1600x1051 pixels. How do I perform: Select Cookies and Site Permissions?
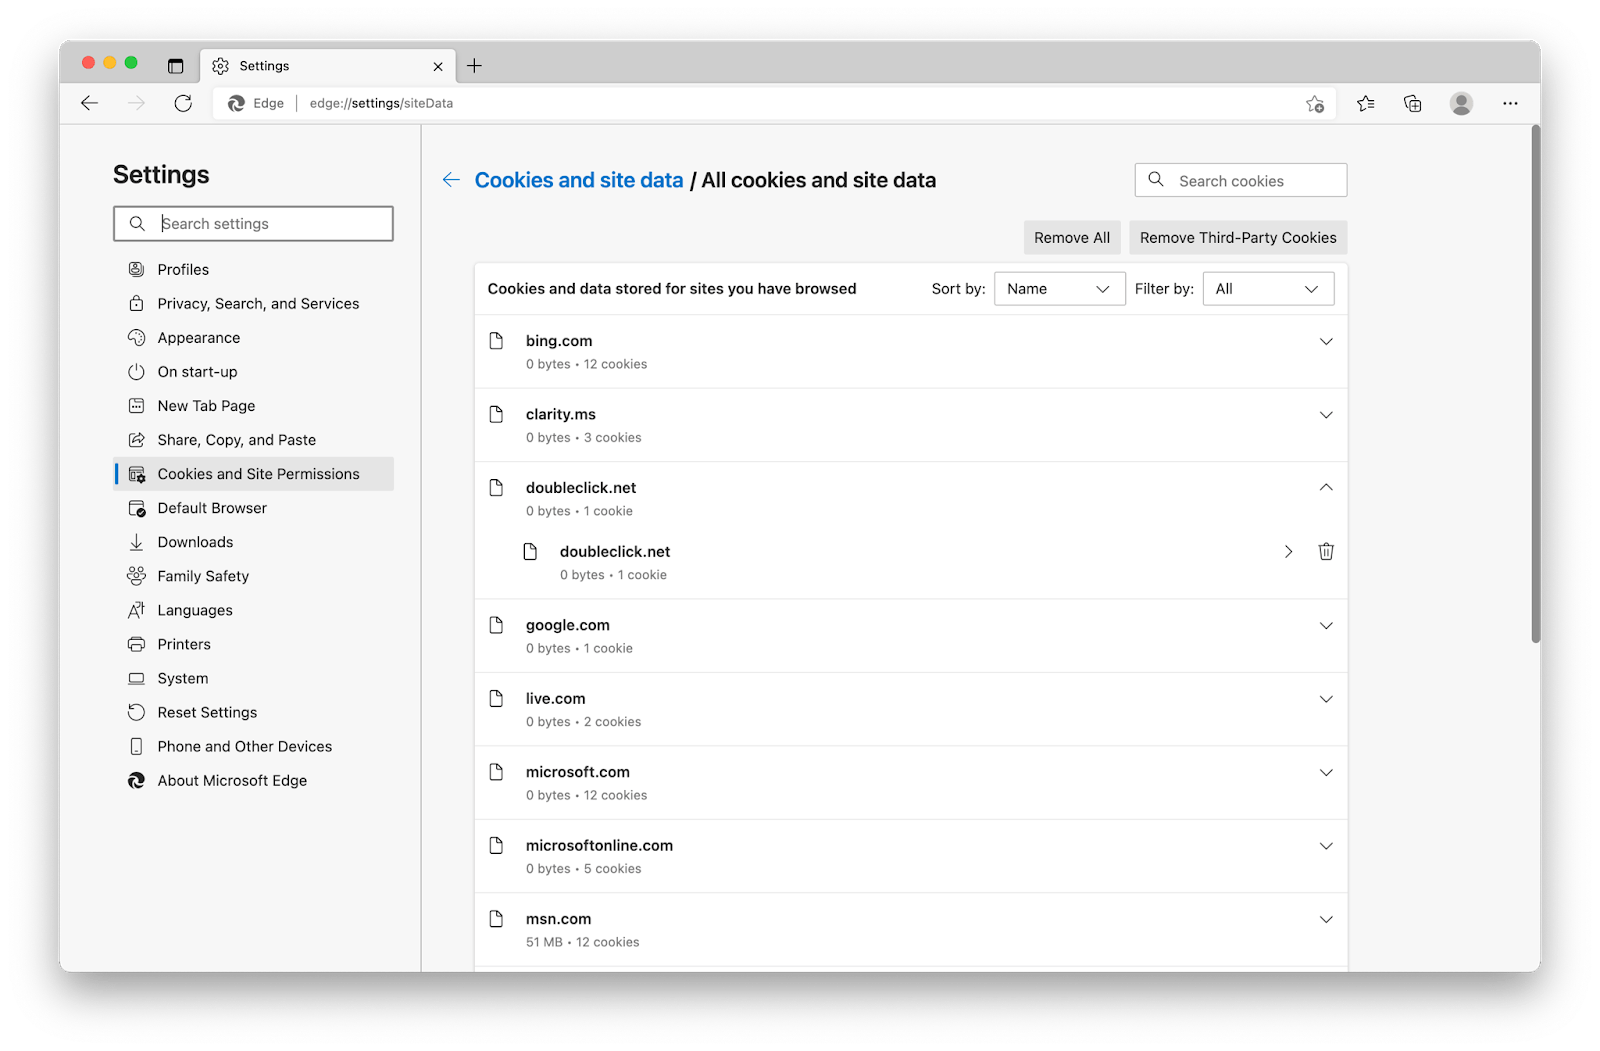pyautogui.click(x=254, y=474)
